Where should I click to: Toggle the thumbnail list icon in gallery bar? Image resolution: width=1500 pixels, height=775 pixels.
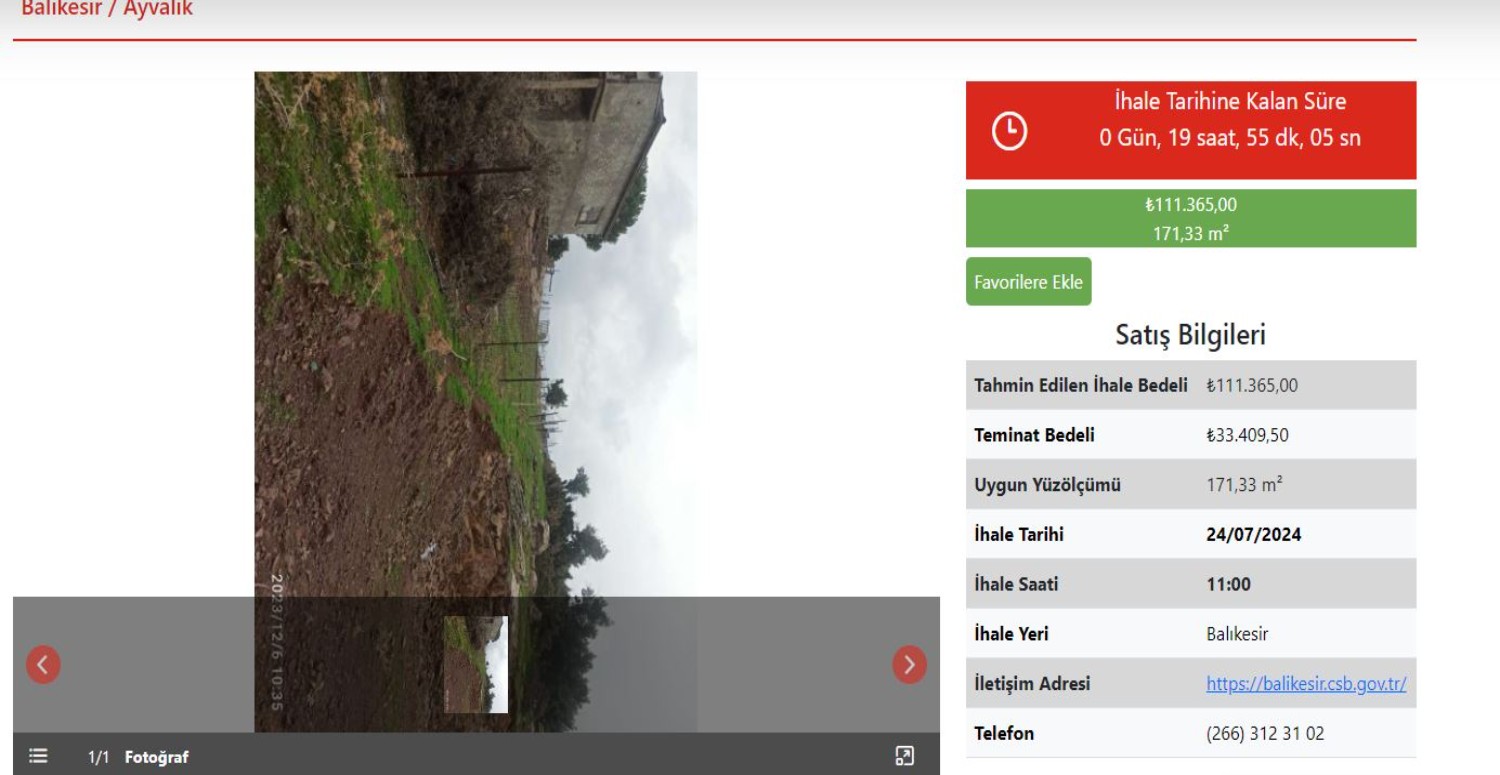click(38, 756)
